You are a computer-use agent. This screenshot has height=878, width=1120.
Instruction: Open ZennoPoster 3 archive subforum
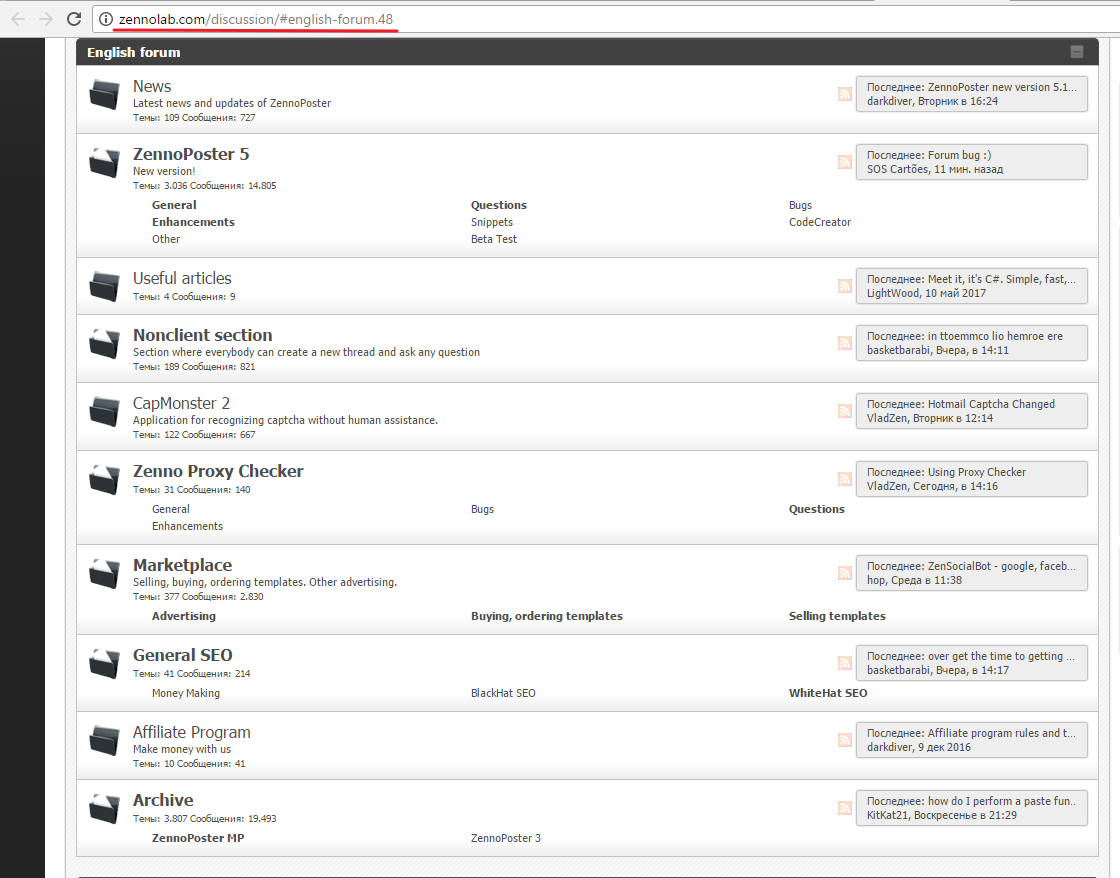506,838
